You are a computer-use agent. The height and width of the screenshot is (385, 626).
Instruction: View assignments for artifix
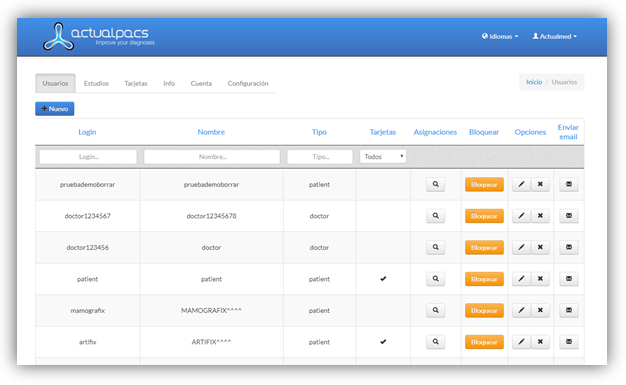pos(436,342)
